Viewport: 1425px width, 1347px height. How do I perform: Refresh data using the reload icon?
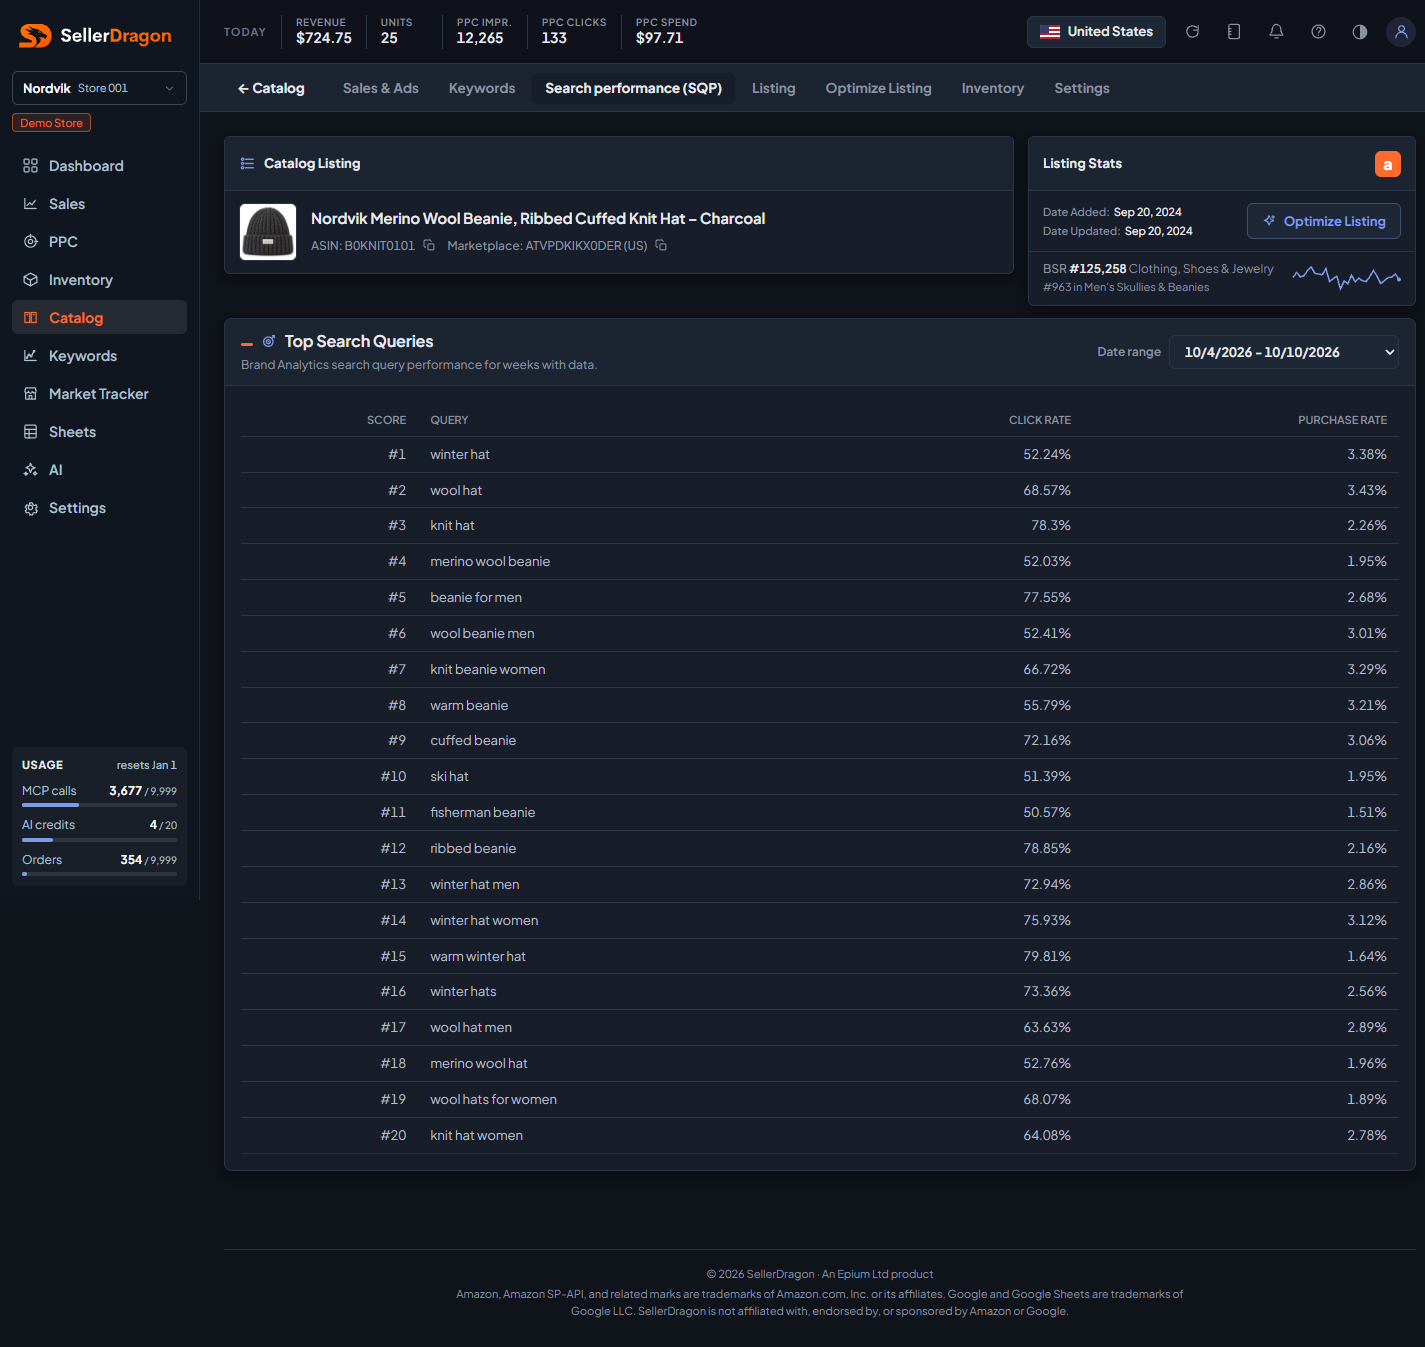pos(1192,32)
